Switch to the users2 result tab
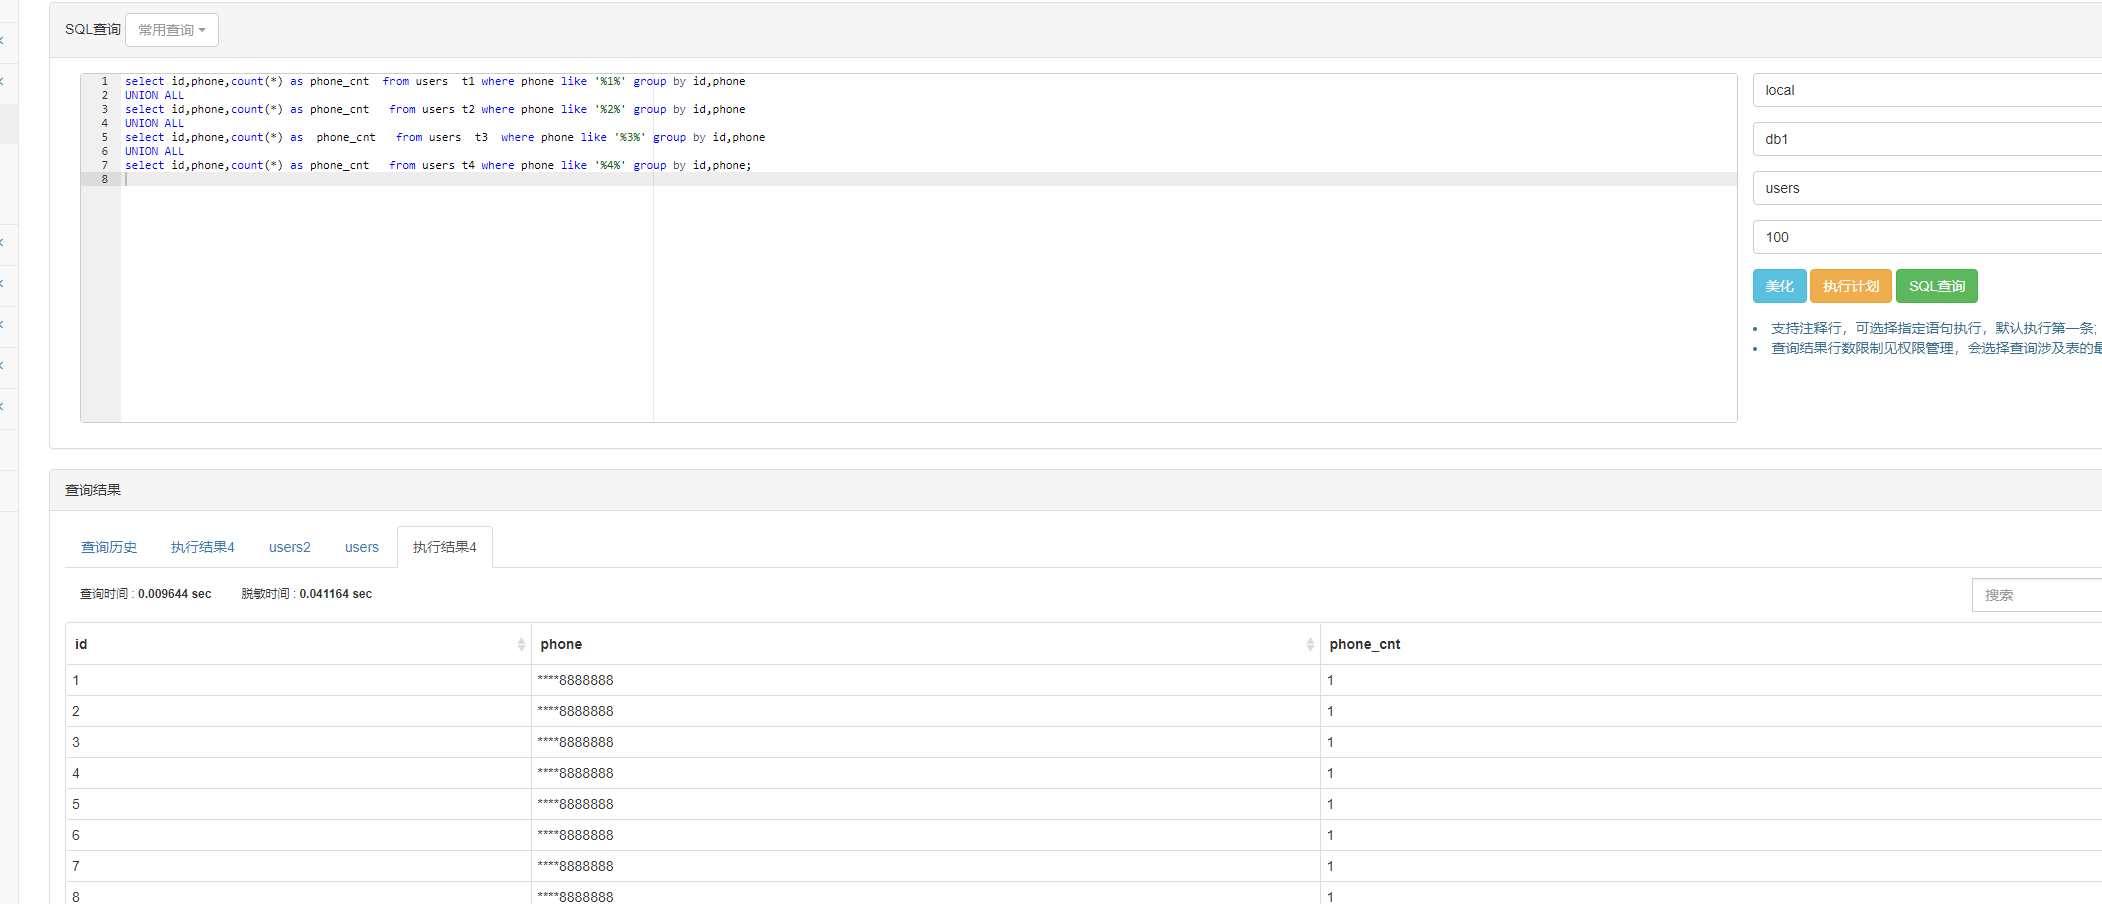2102x904 pixels. [x=290, y=547]
